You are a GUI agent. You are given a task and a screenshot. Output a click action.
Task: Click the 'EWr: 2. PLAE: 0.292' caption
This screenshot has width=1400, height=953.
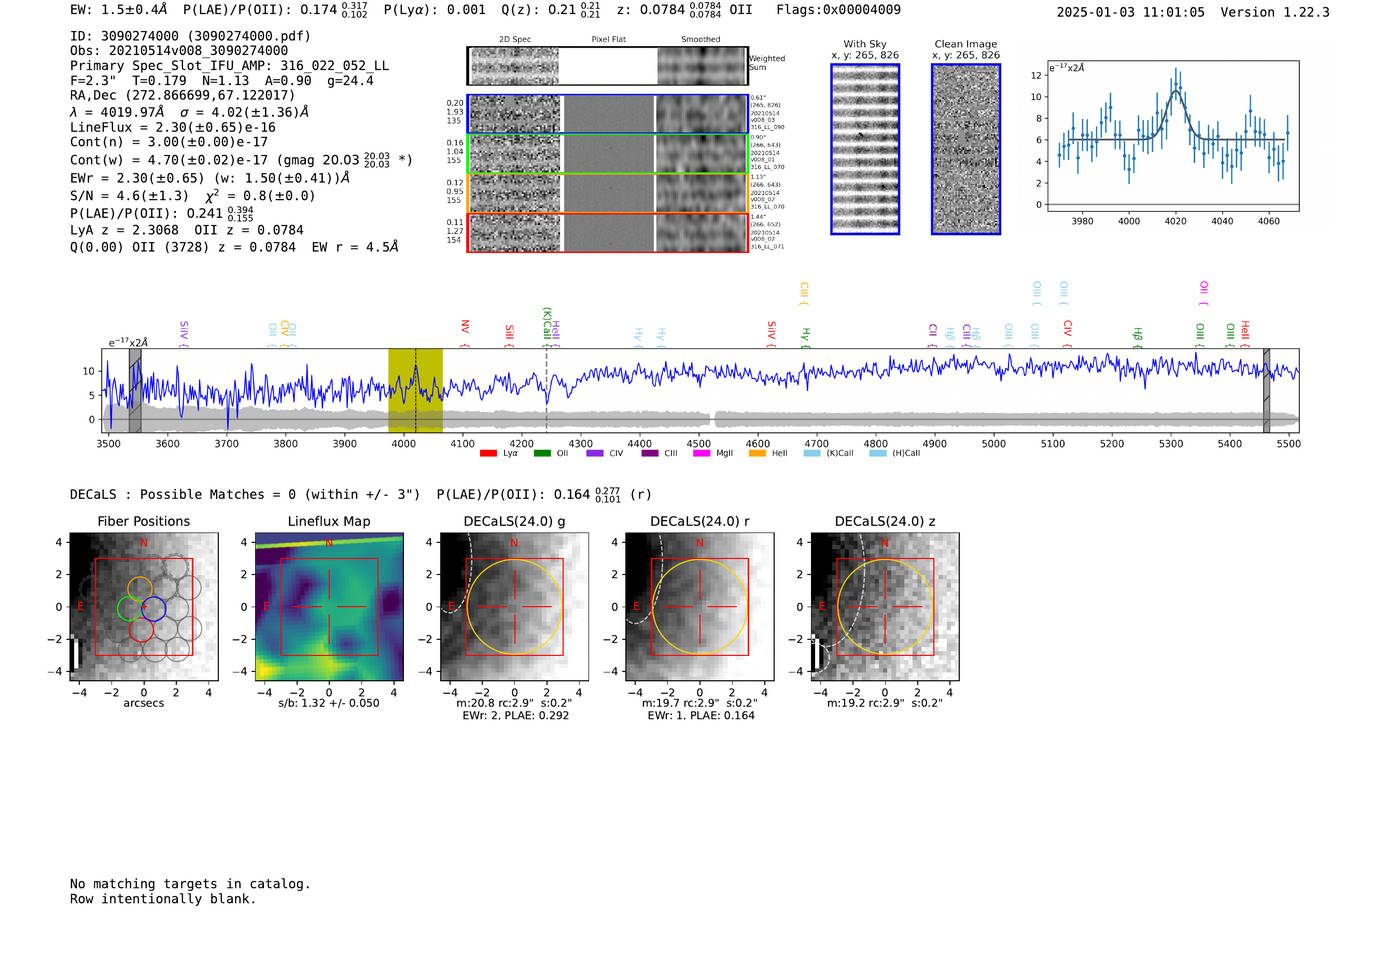tap(515, 716)
